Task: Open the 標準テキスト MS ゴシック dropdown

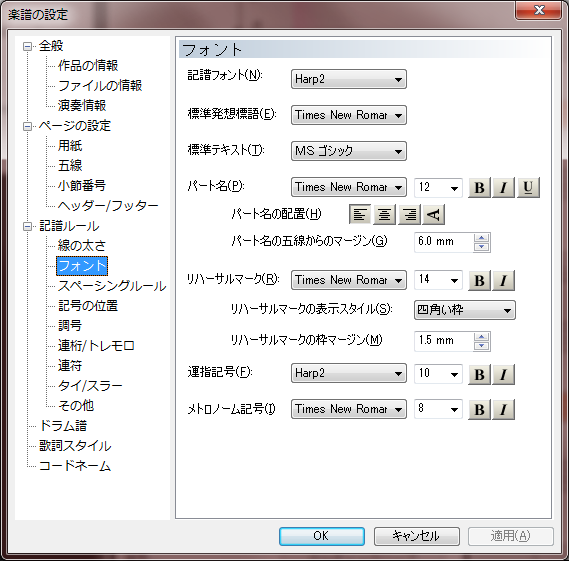Action: coord(349,151)
